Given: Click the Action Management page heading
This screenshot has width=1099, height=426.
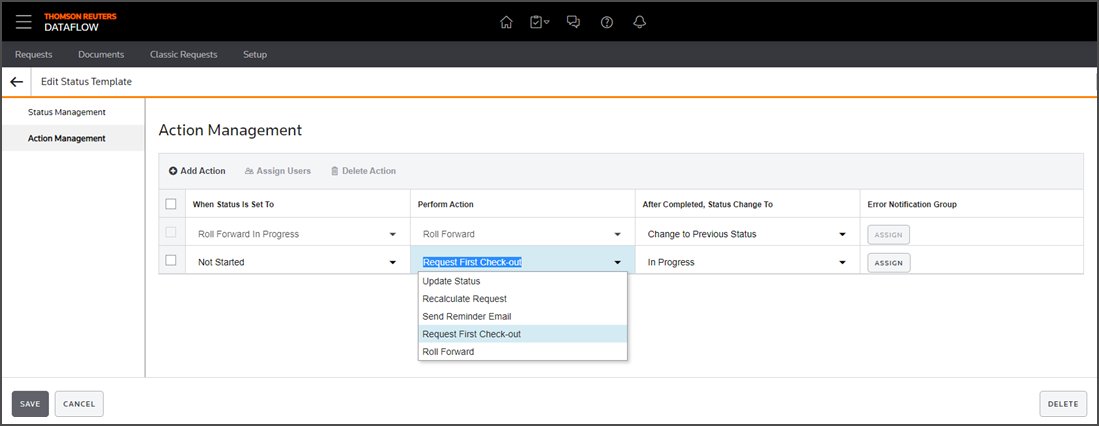Looking at the screenshot, I should [231, 130].
